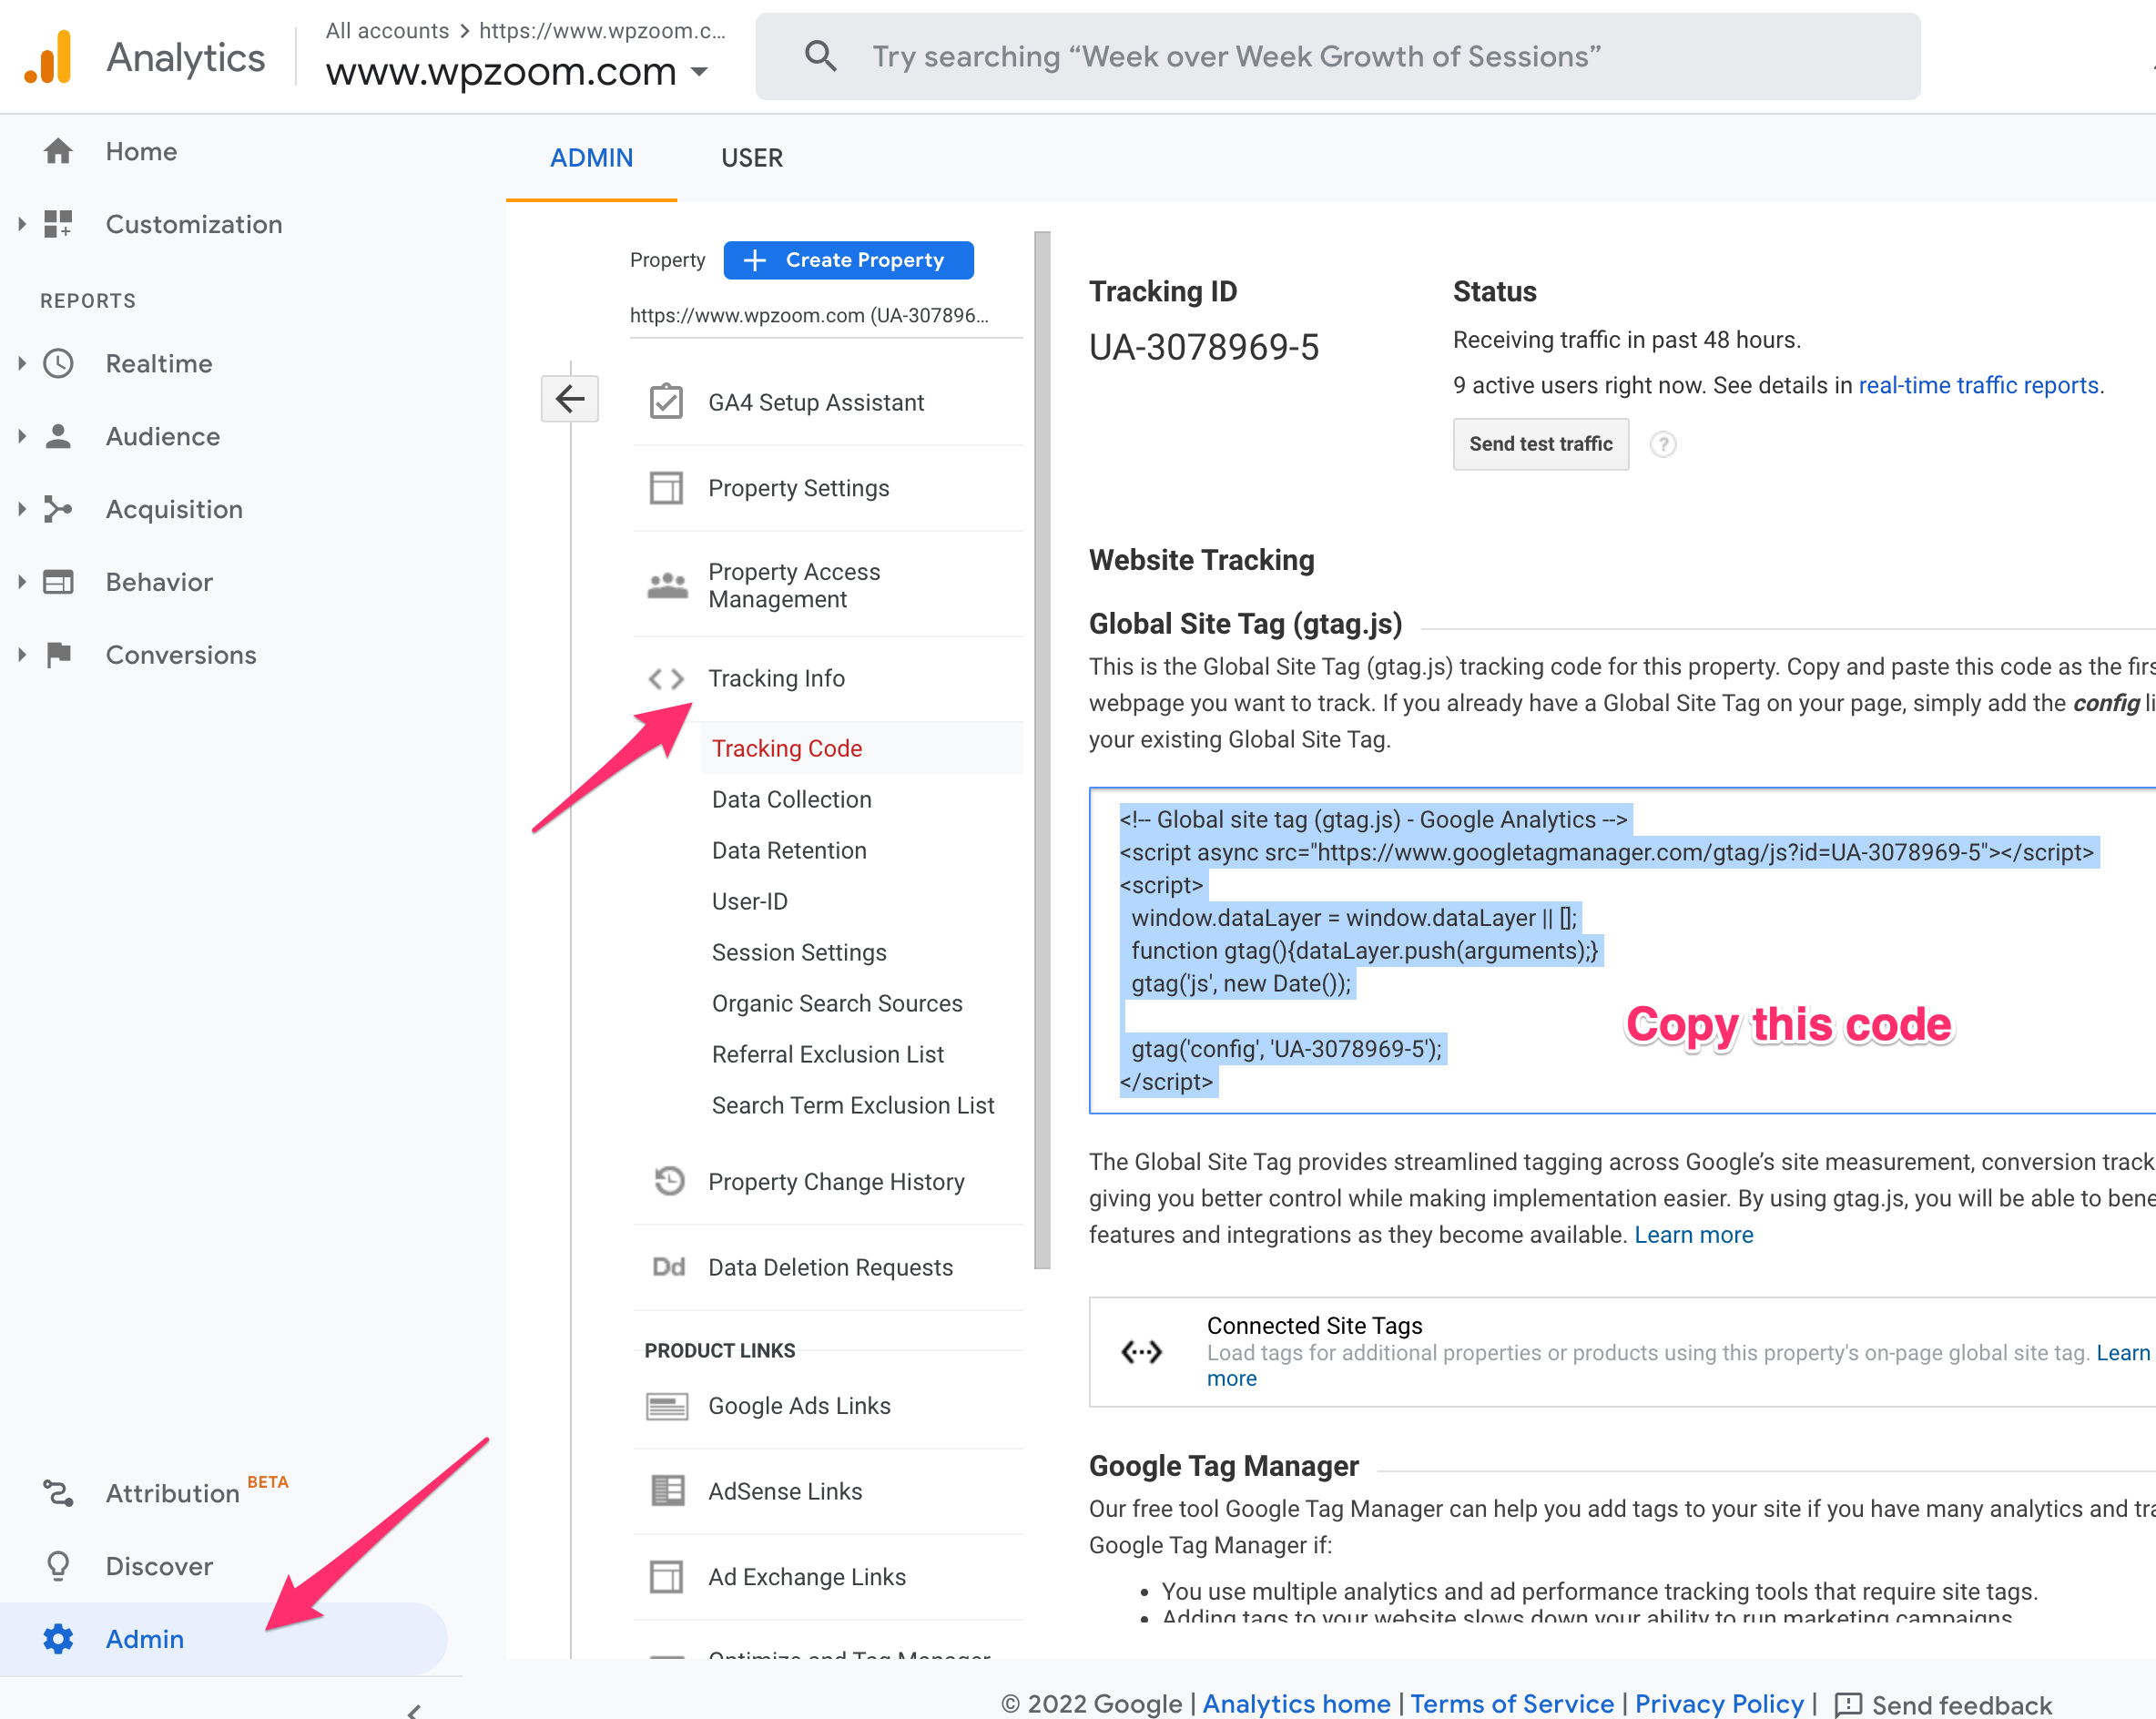Click the Google Ads Links icon
Screen dimensions: 2156x1719
click(667, 1406)
